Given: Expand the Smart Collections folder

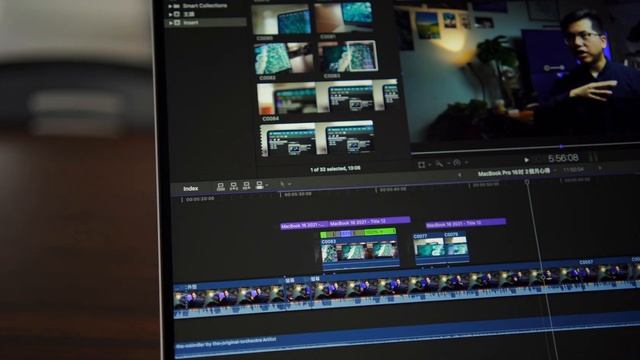Looking at the screenshot, I should point(170,6).
